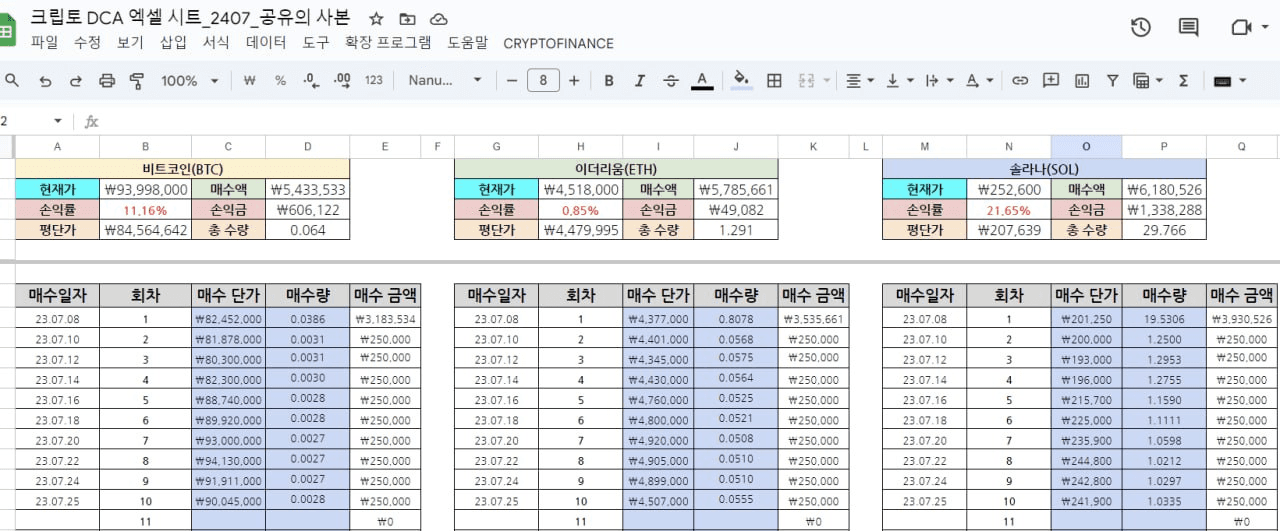Open the 삽입 menu
Image resolution: width=1280 pixels, height=531 pixels.
pyautogui.click(x=173, y=43)
